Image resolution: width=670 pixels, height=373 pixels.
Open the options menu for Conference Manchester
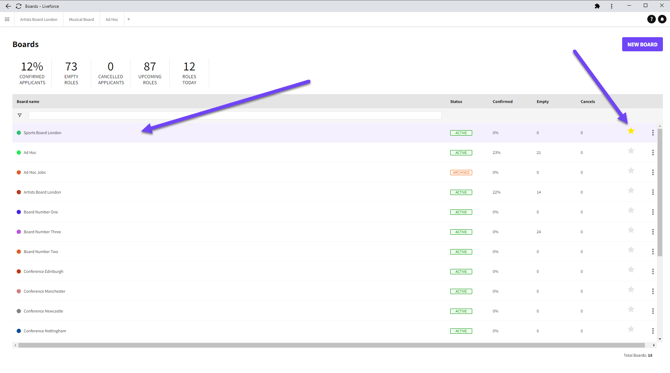[652, 291]
